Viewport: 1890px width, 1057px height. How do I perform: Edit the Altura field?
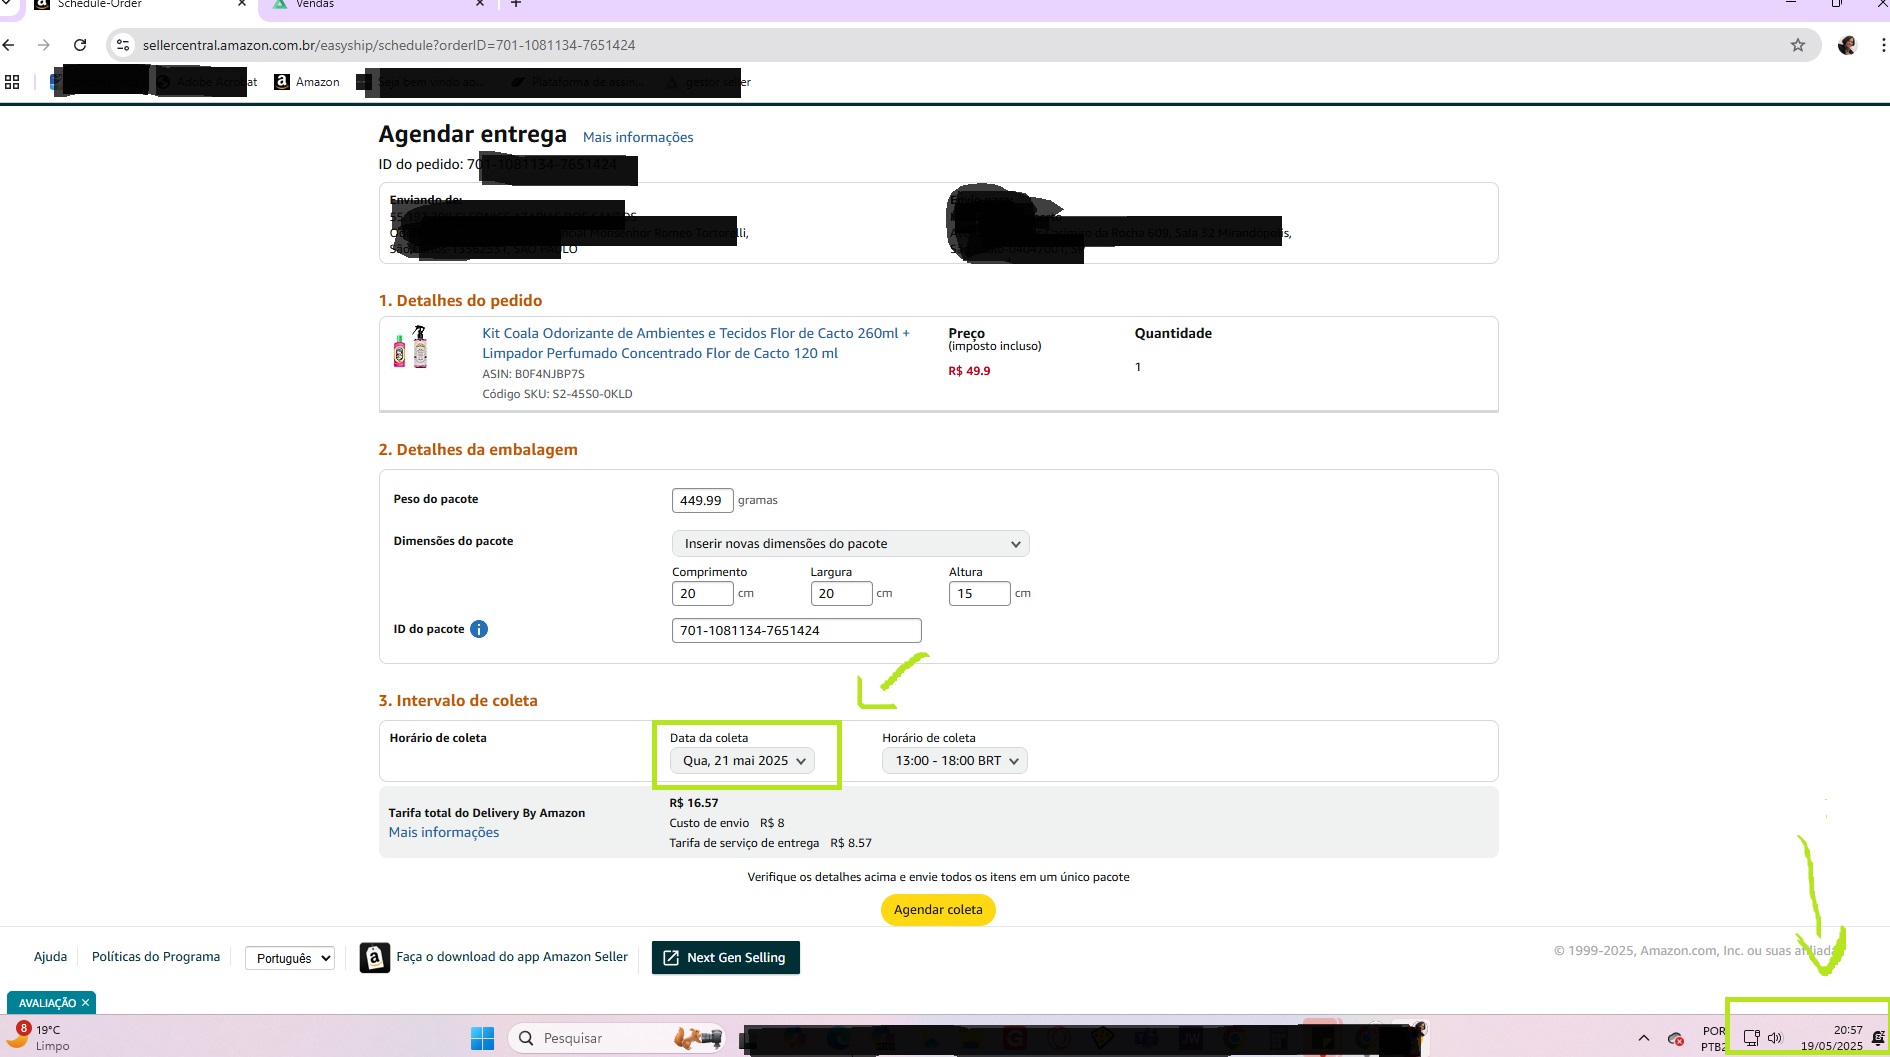[979, 593]
